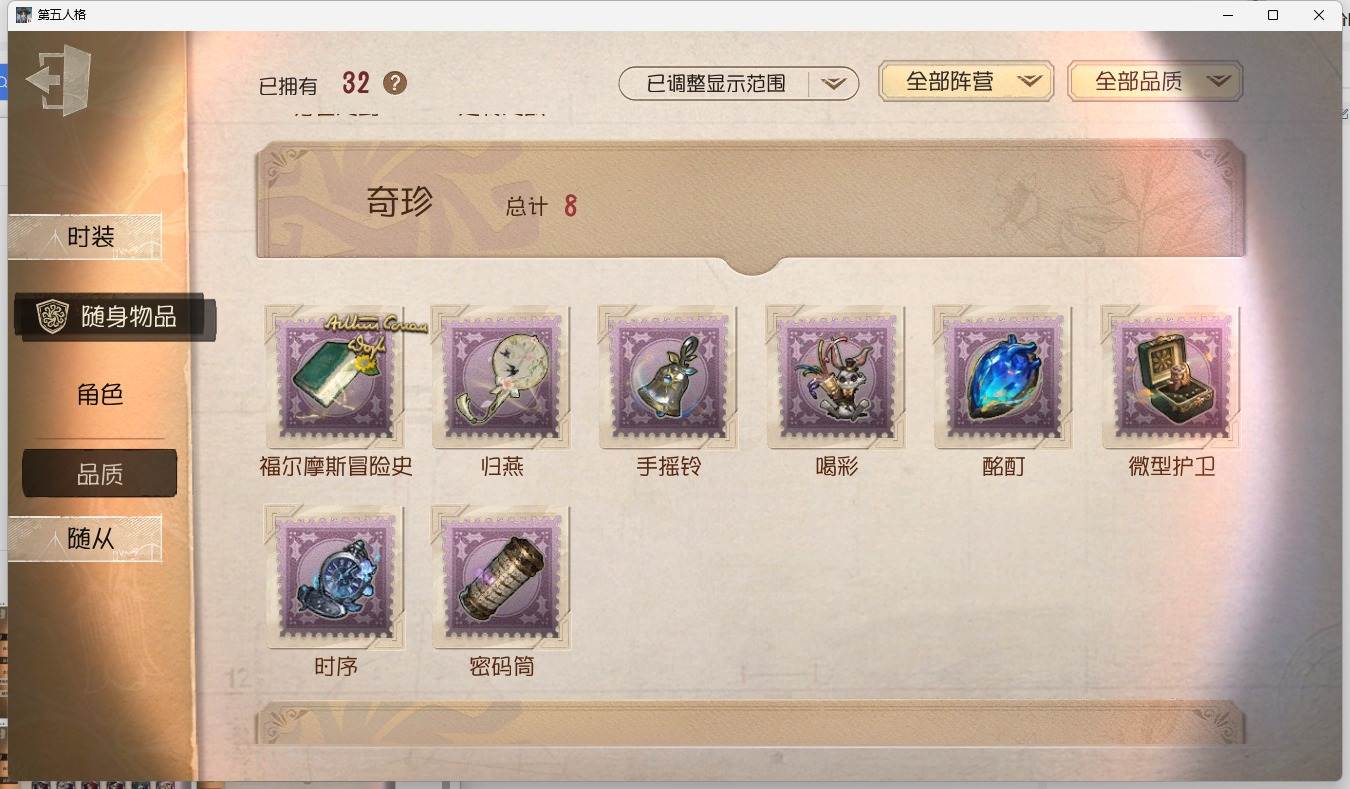Switch to the 时装 tab
This screenshot has height=789, width=1350.
(86, 237)
